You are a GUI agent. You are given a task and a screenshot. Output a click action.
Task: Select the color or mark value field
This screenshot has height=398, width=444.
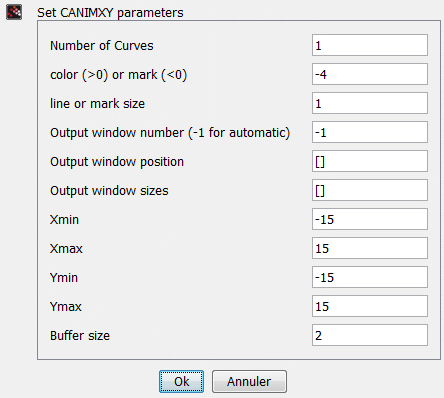click(x=370, y=74)
